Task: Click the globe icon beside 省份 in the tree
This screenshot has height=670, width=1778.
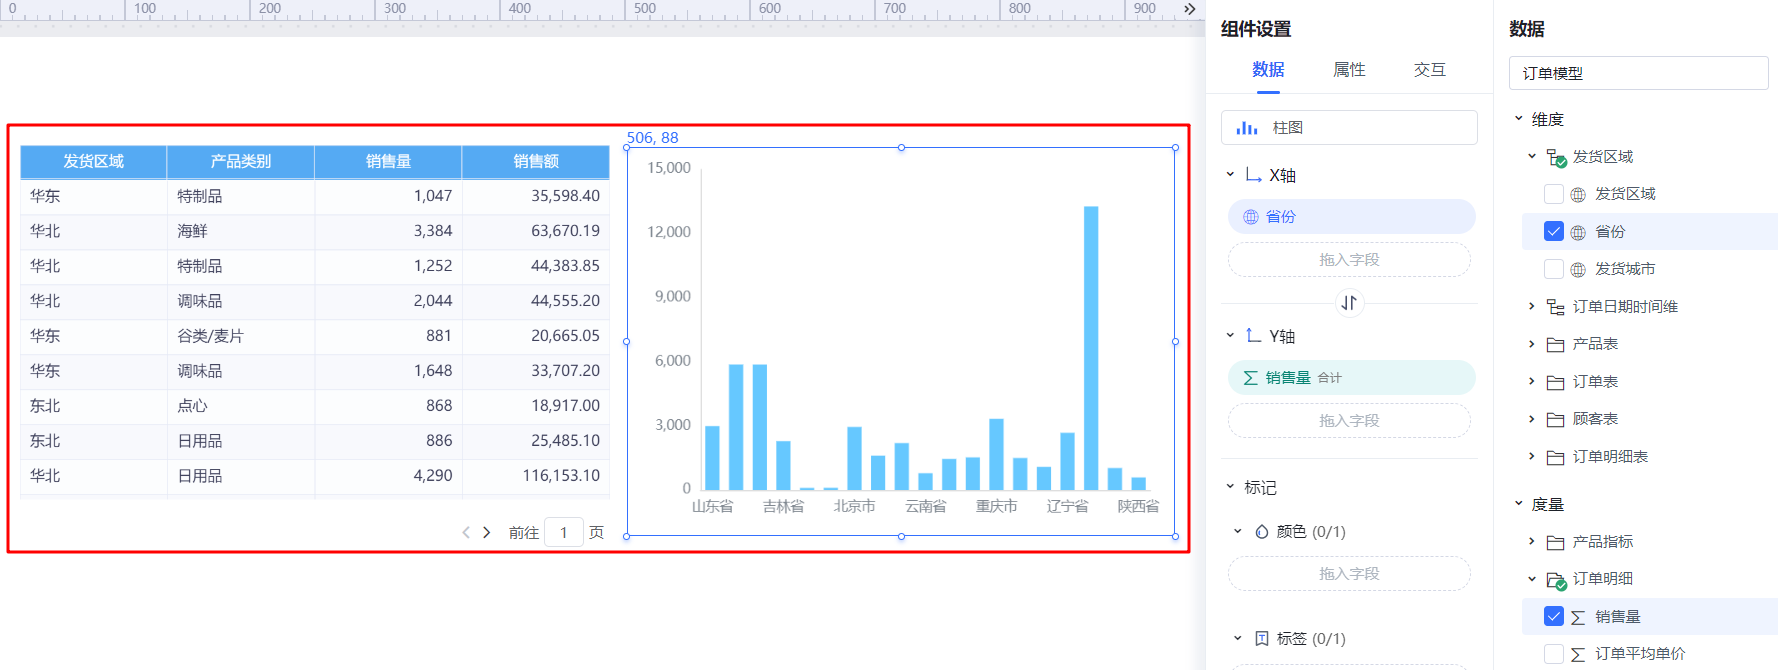Action: click(1578, 233)
